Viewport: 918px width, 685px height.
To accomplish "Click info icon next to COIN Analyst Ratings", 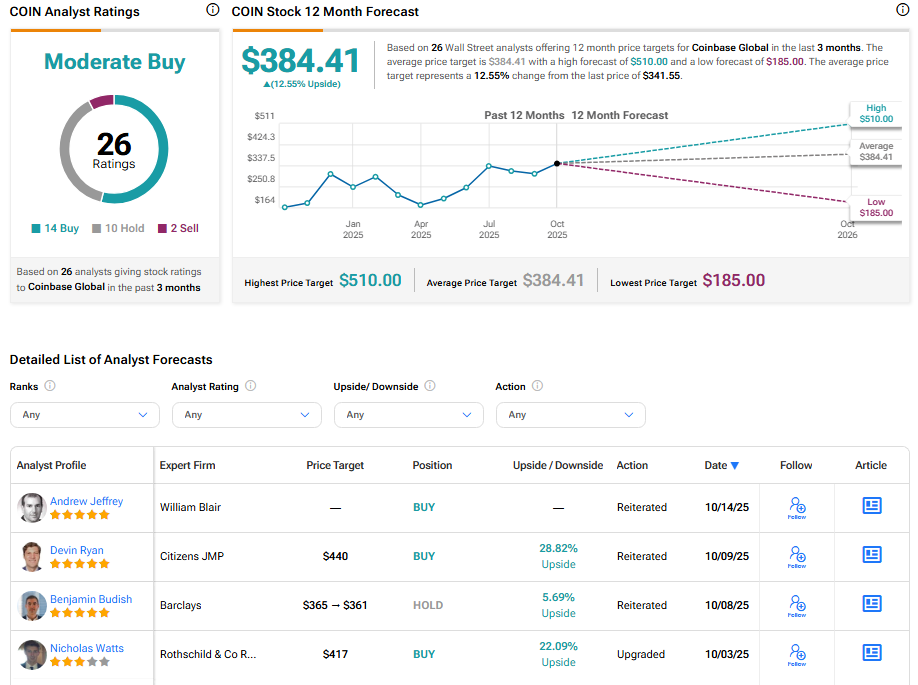I will click(x=212, y=10).
